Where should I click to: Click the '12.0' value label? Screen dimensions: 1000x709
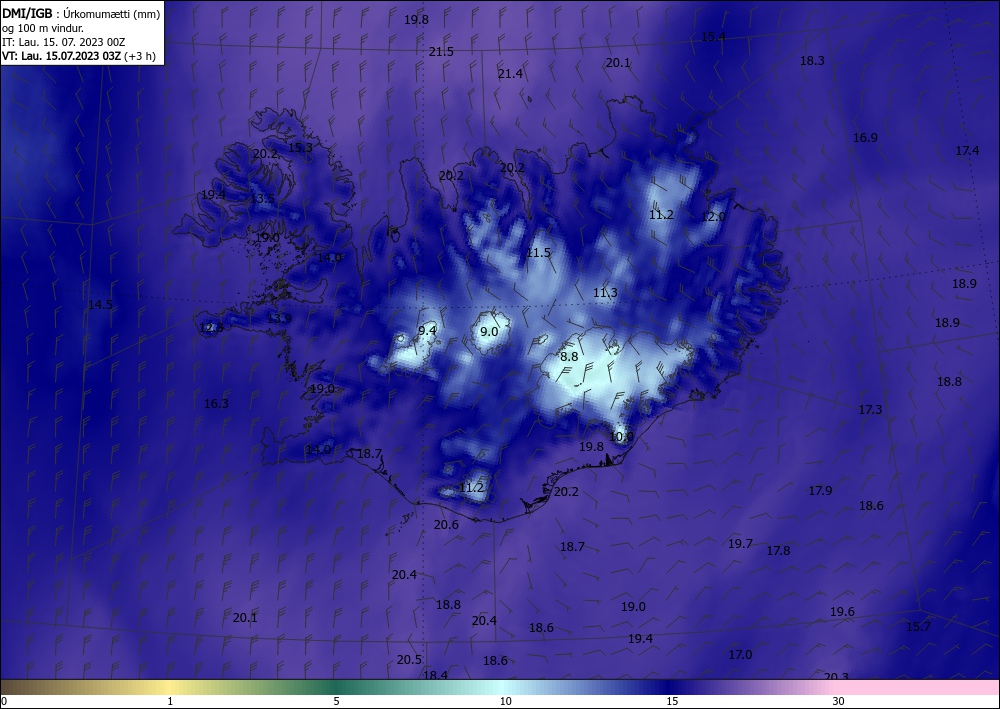coord(713,217)
